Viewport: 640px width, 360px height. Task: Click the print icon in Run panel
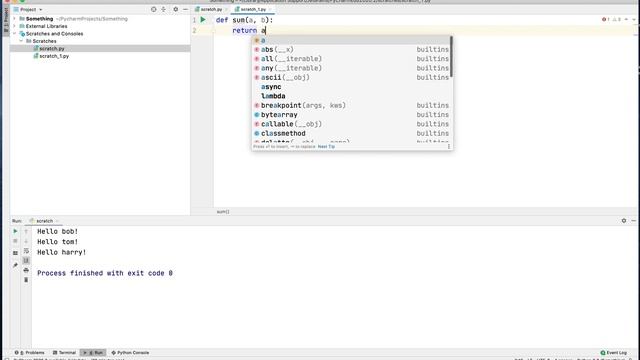[26, 270]
